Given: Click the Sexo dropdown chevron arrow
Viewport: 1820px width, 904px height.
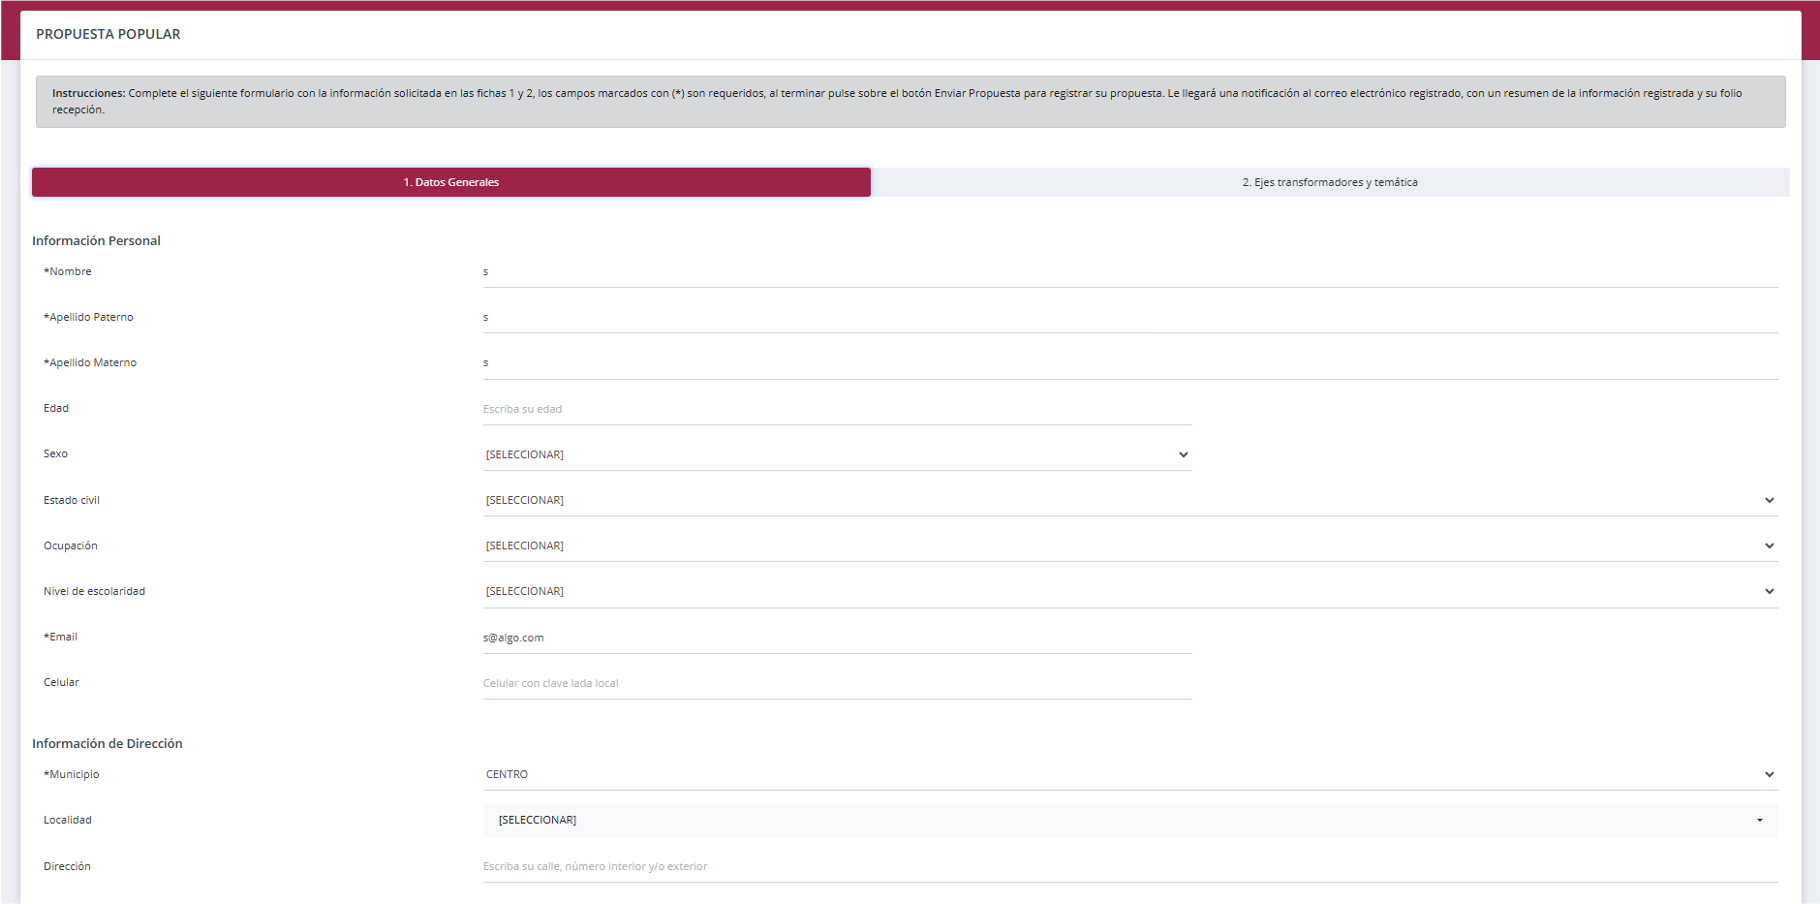Looking at the screenshot, I should (x=1183, y=455).
